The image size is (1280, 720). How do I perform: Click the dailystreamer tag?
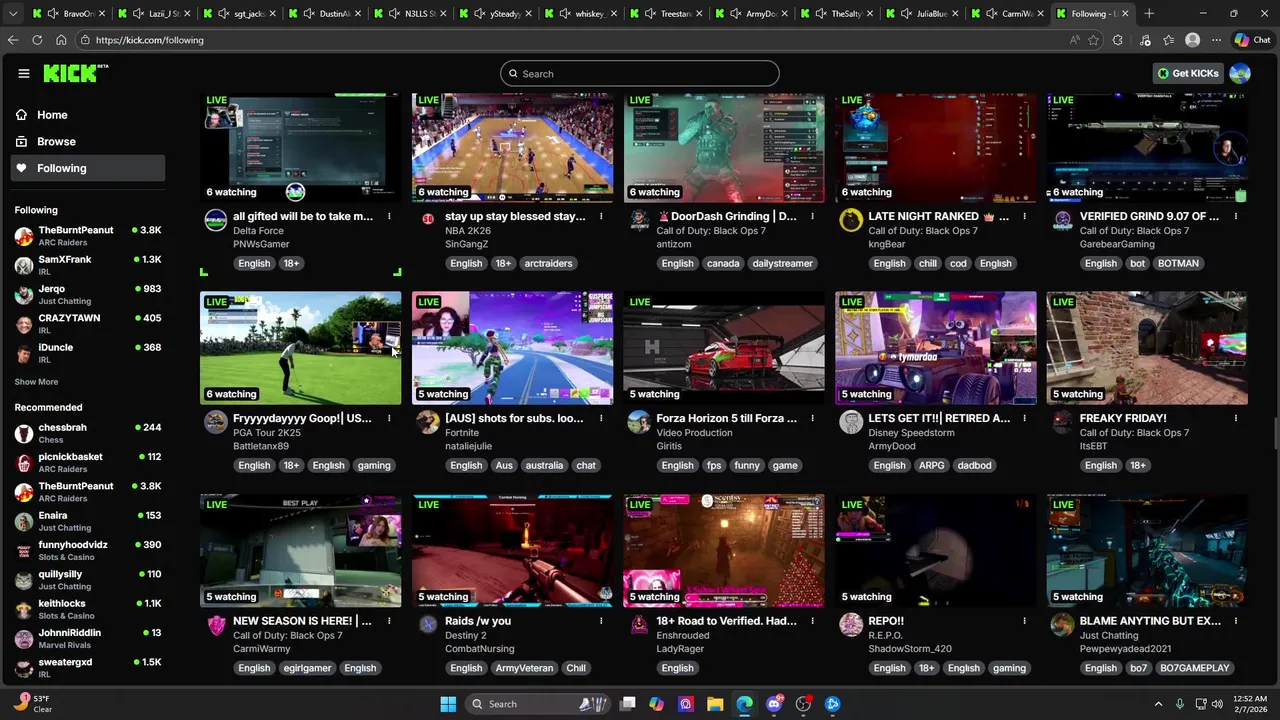coord(783,263)
